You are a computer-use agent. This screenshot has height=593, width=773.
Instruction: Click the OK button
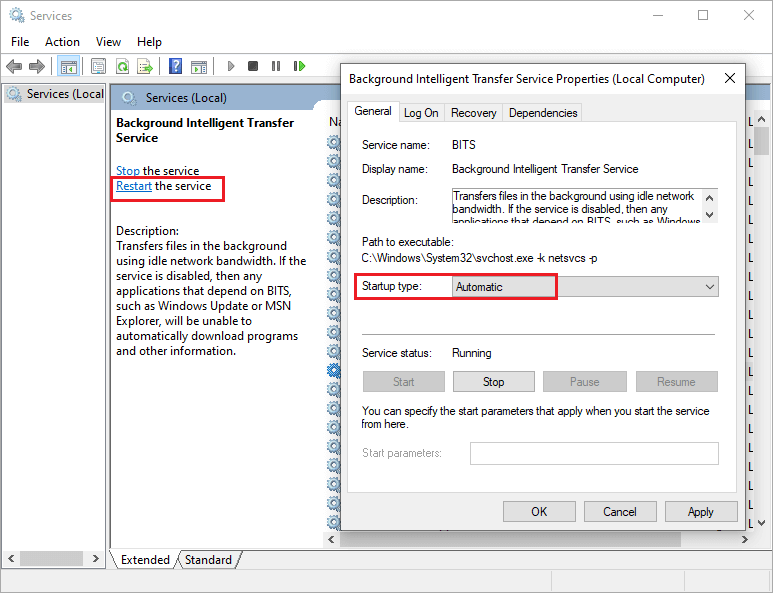539,512
